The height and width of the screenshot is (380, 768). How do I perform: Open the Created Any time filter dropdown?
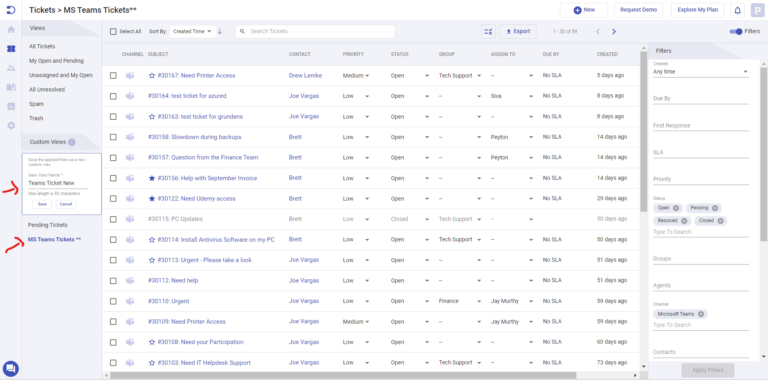tap(700, 71)
